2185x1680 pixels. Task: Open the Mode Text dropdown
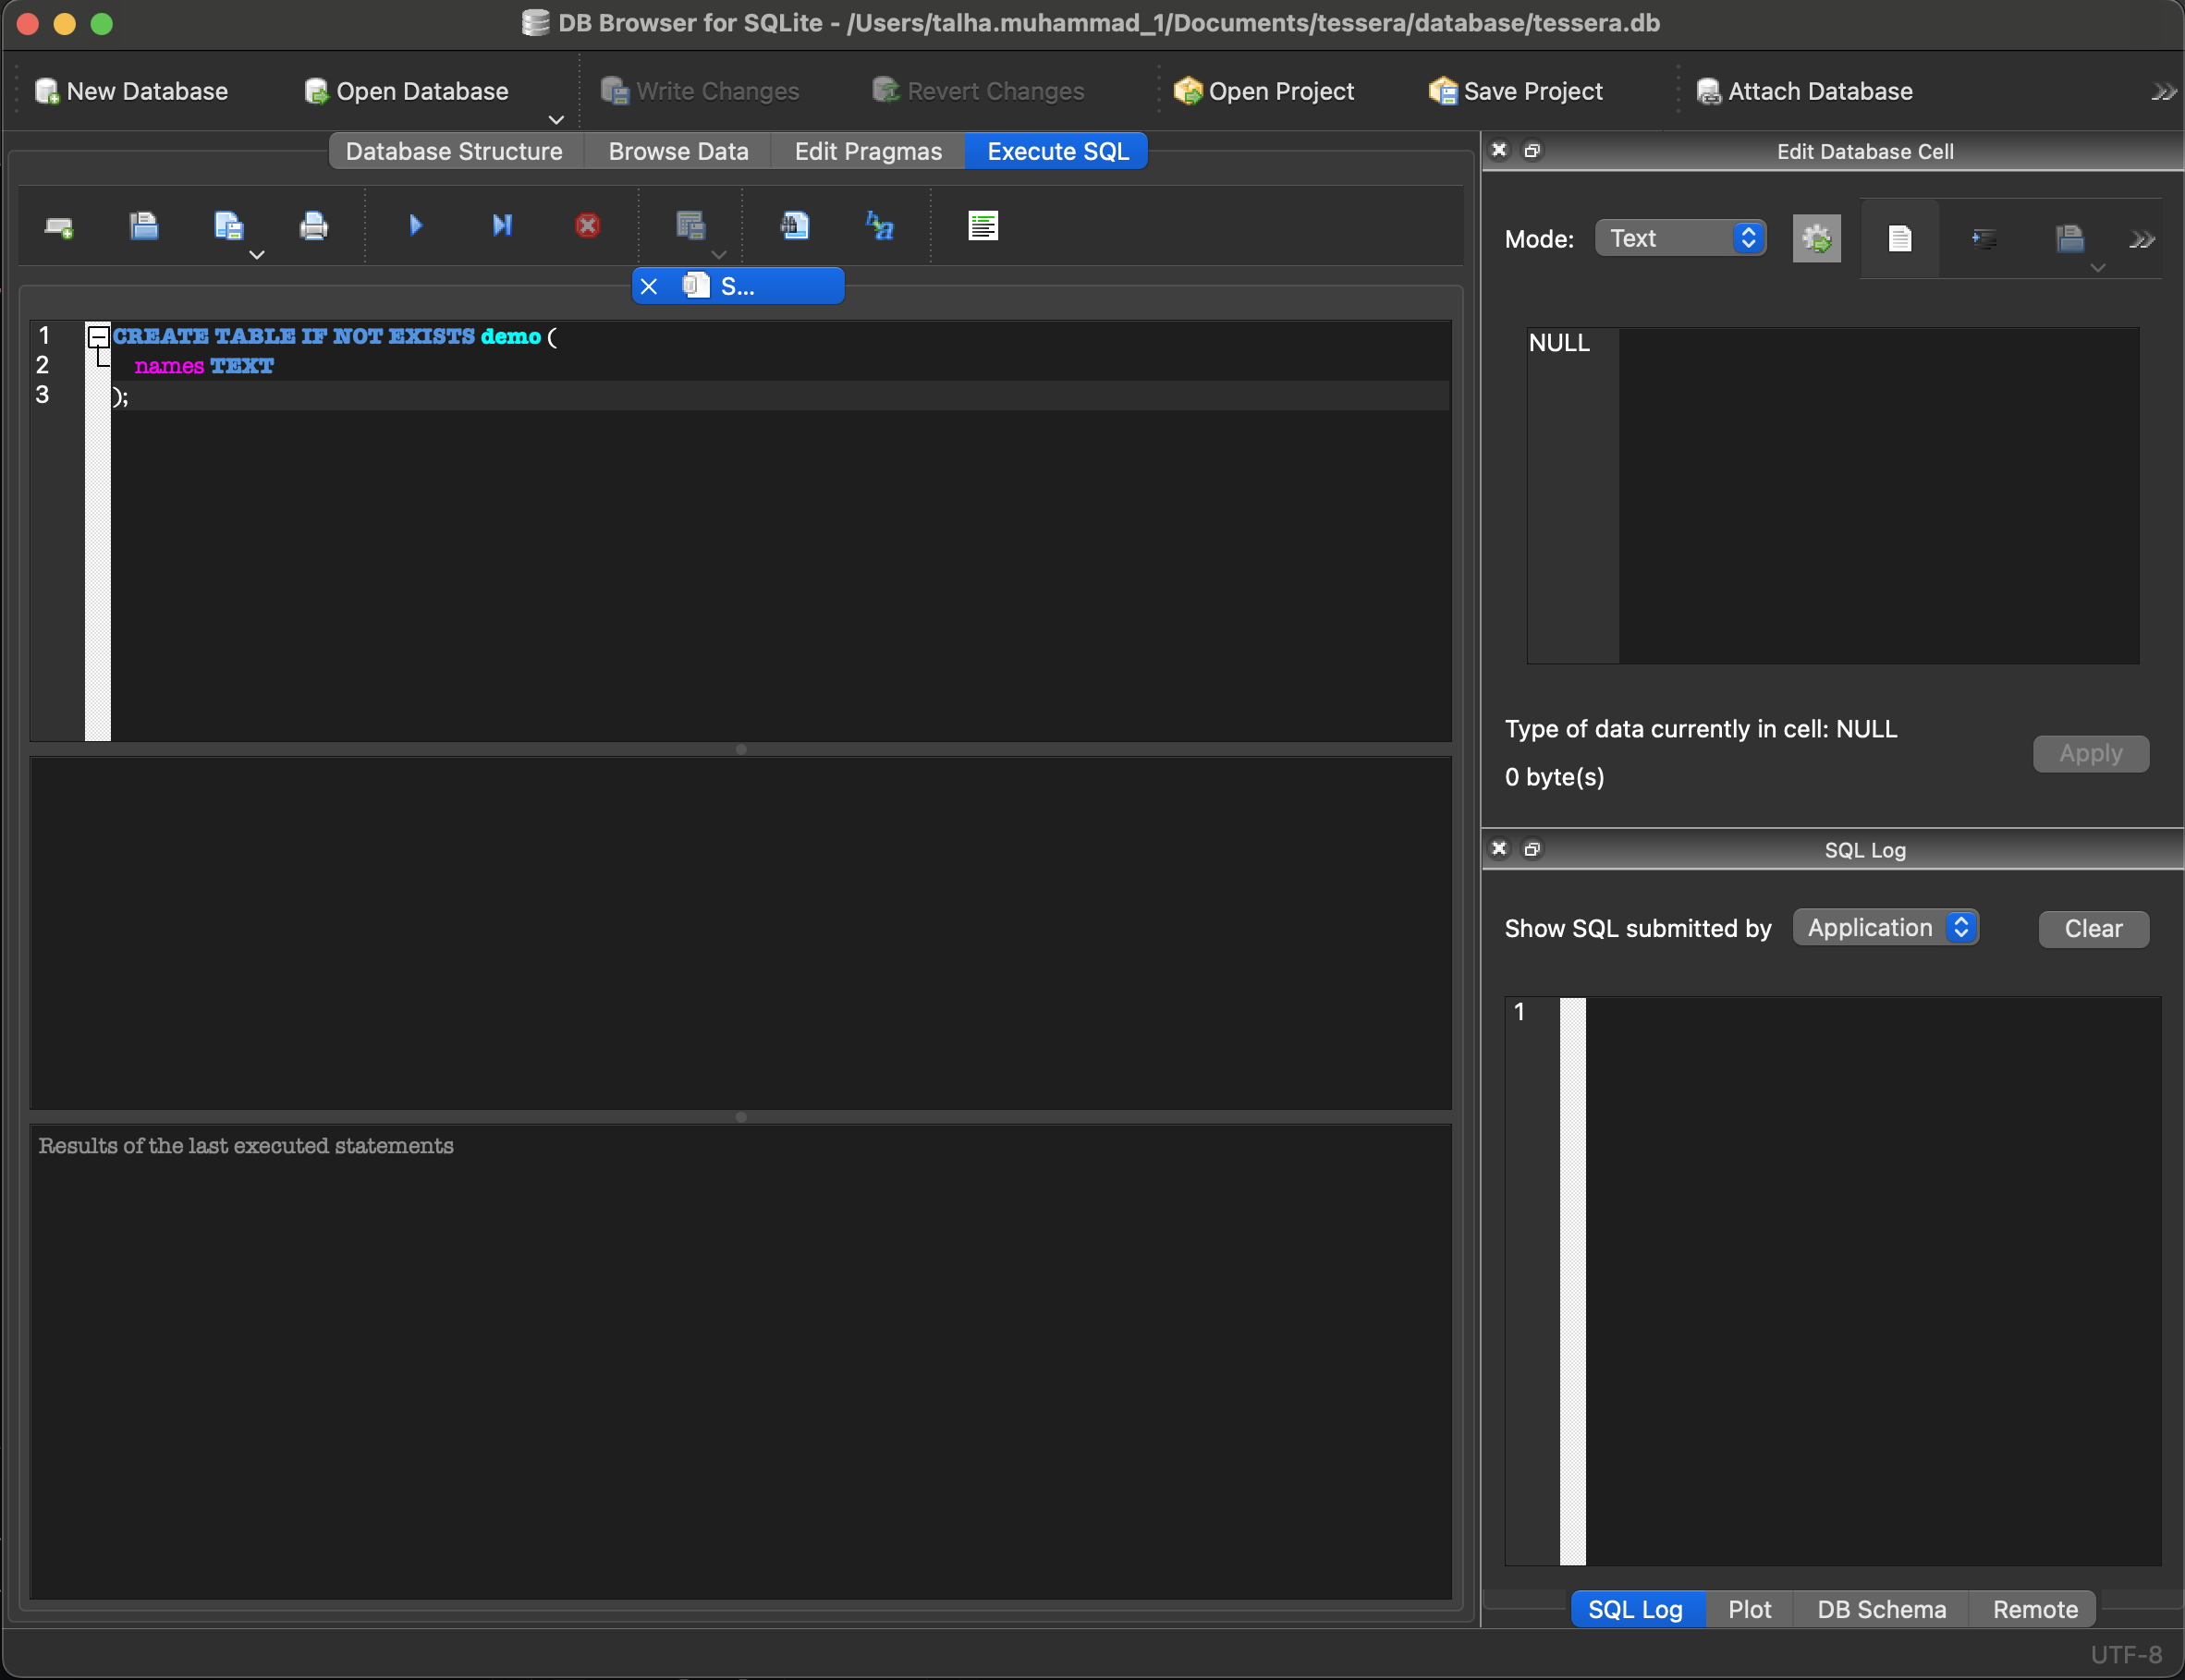point(1681,239)
